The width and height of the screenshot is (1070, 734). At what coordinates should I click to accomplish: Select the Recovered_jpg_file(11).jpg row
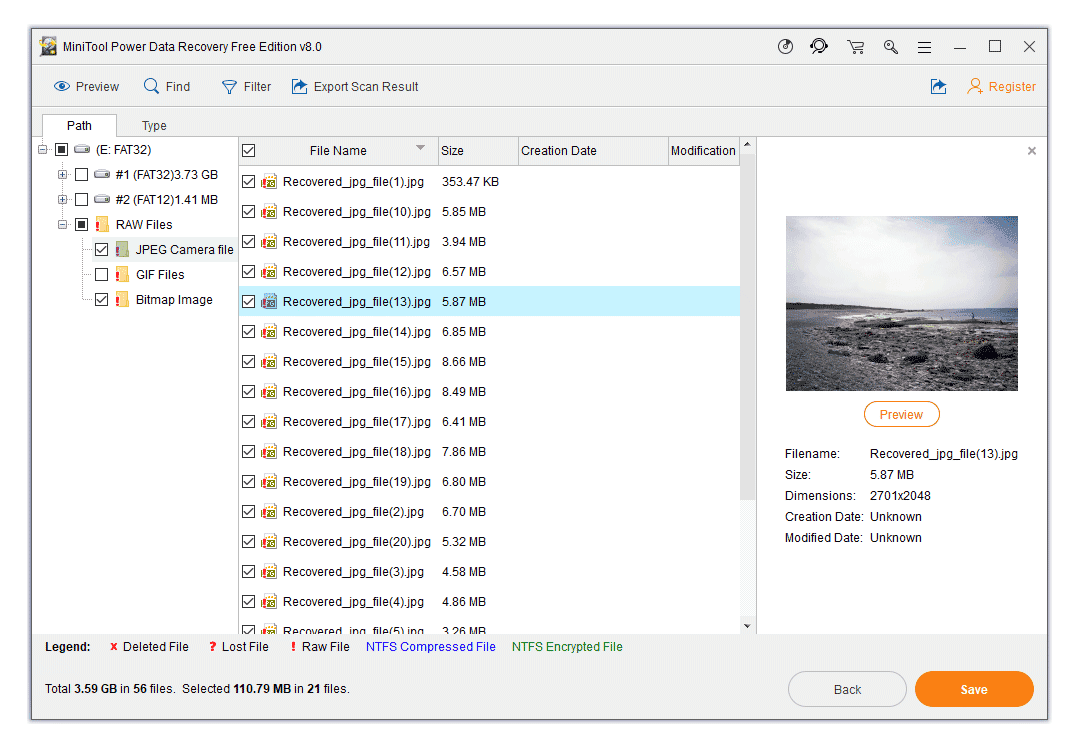click(489, 241)
